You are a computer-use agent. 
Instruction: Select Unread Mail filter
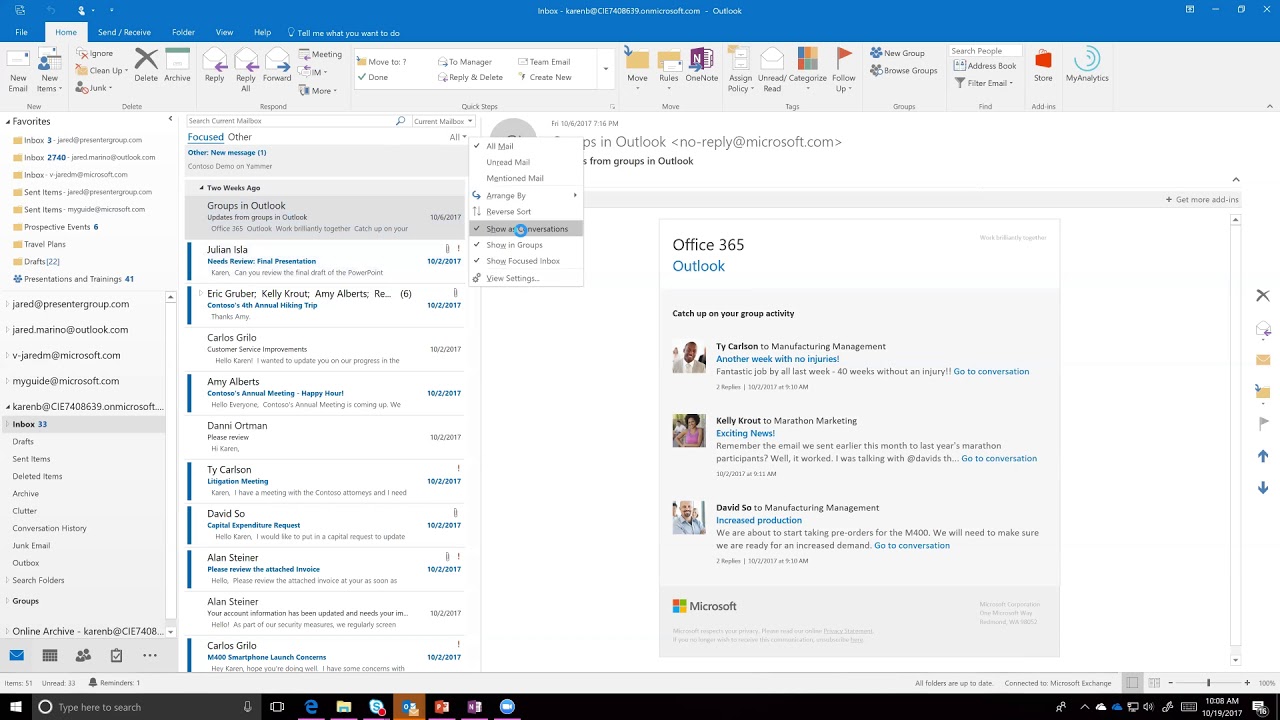(526, 162)
